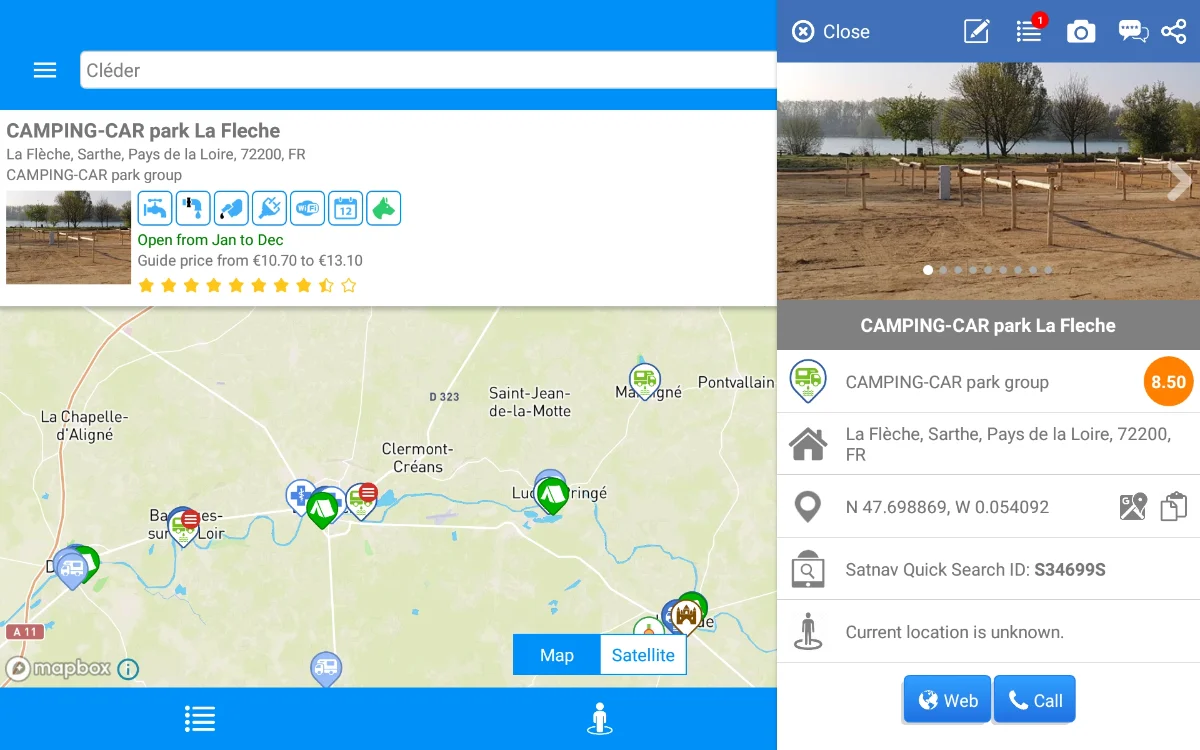Screen dimensions: 1200x750
Task: Open the CAMPING-CAR park La Fleche title
Action: 143,131
